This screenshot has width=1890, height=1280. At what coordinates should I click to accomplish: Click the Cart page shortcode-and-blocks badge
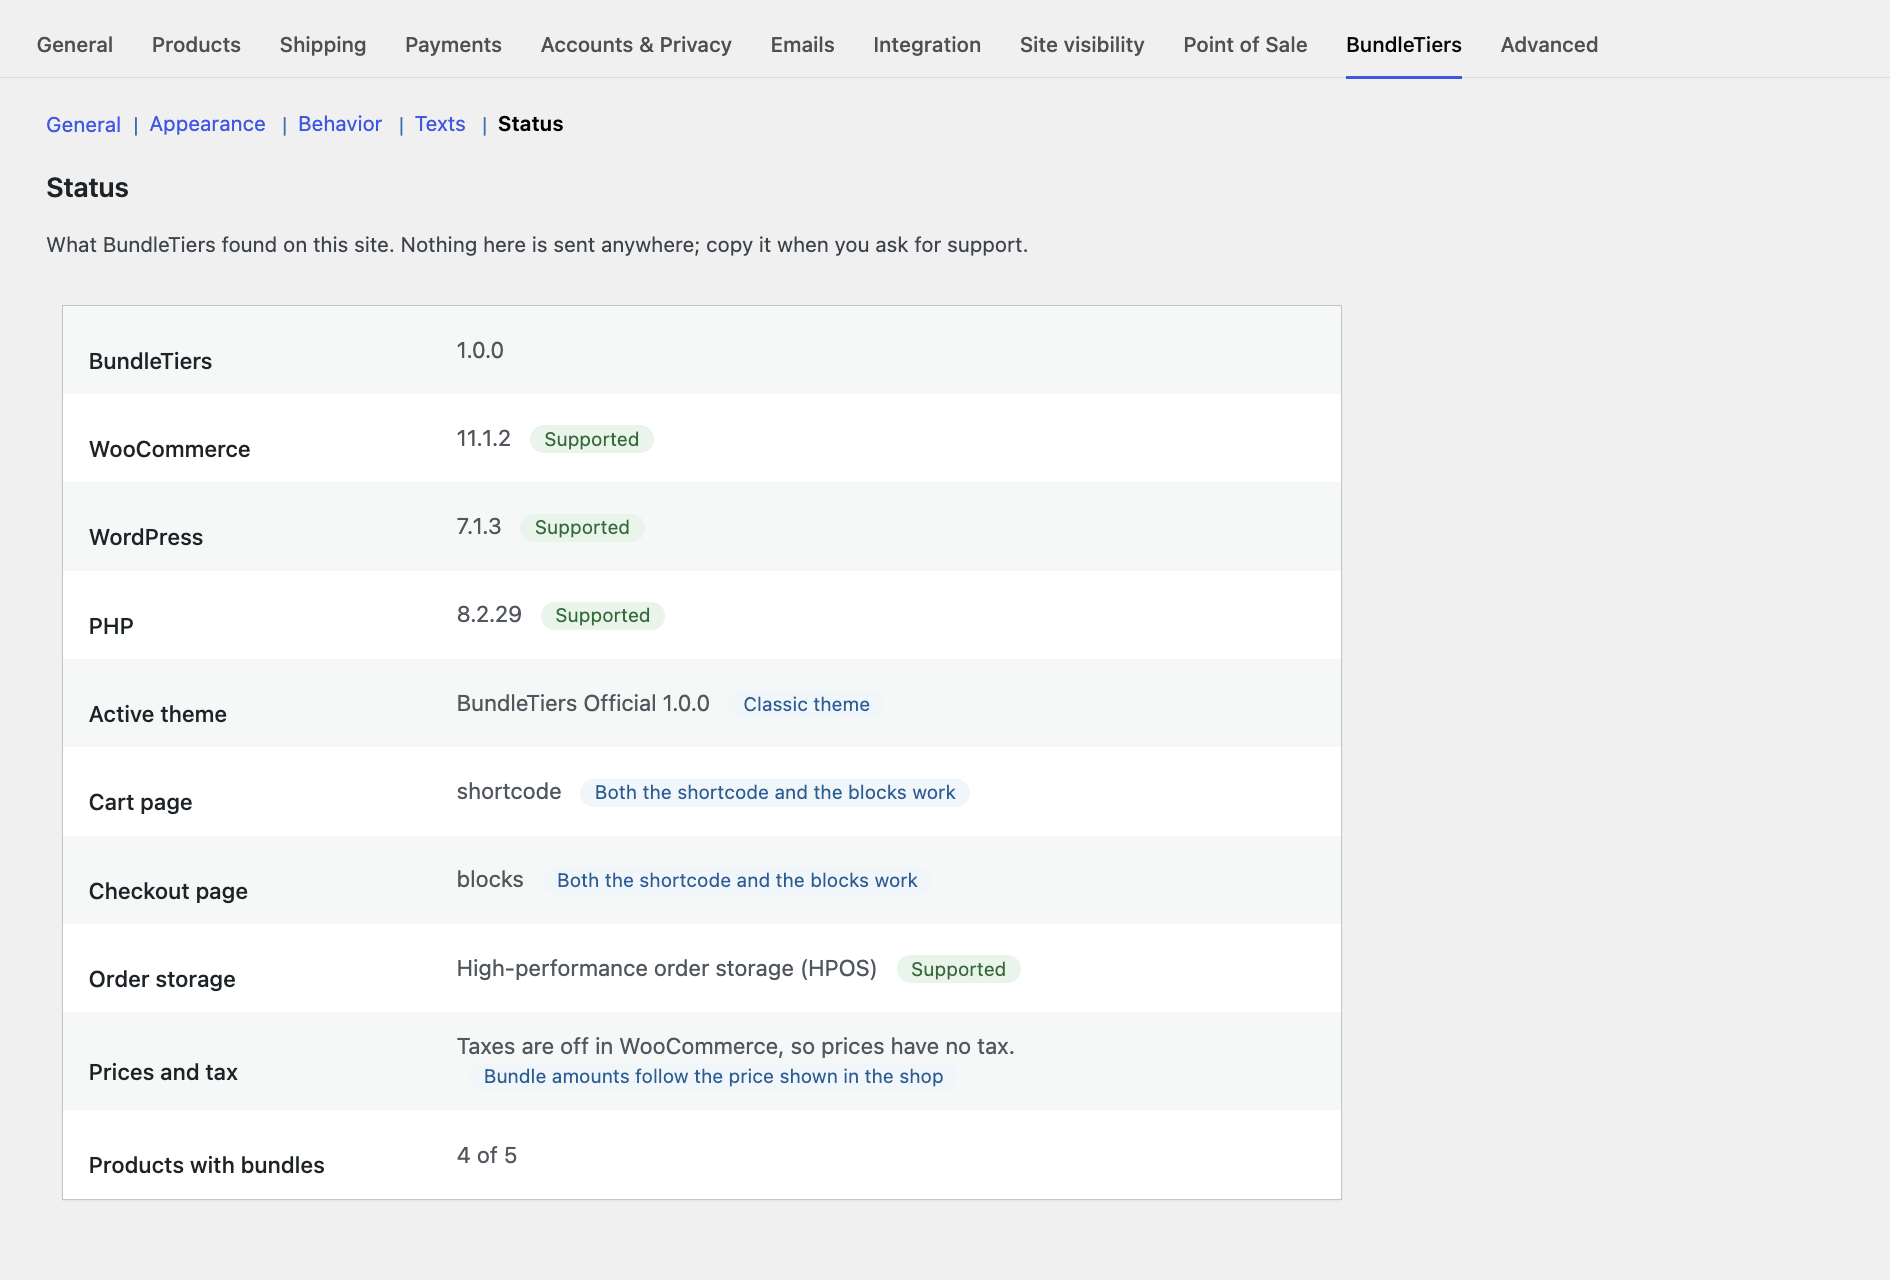pyautogui.click(x=775, y=792)
